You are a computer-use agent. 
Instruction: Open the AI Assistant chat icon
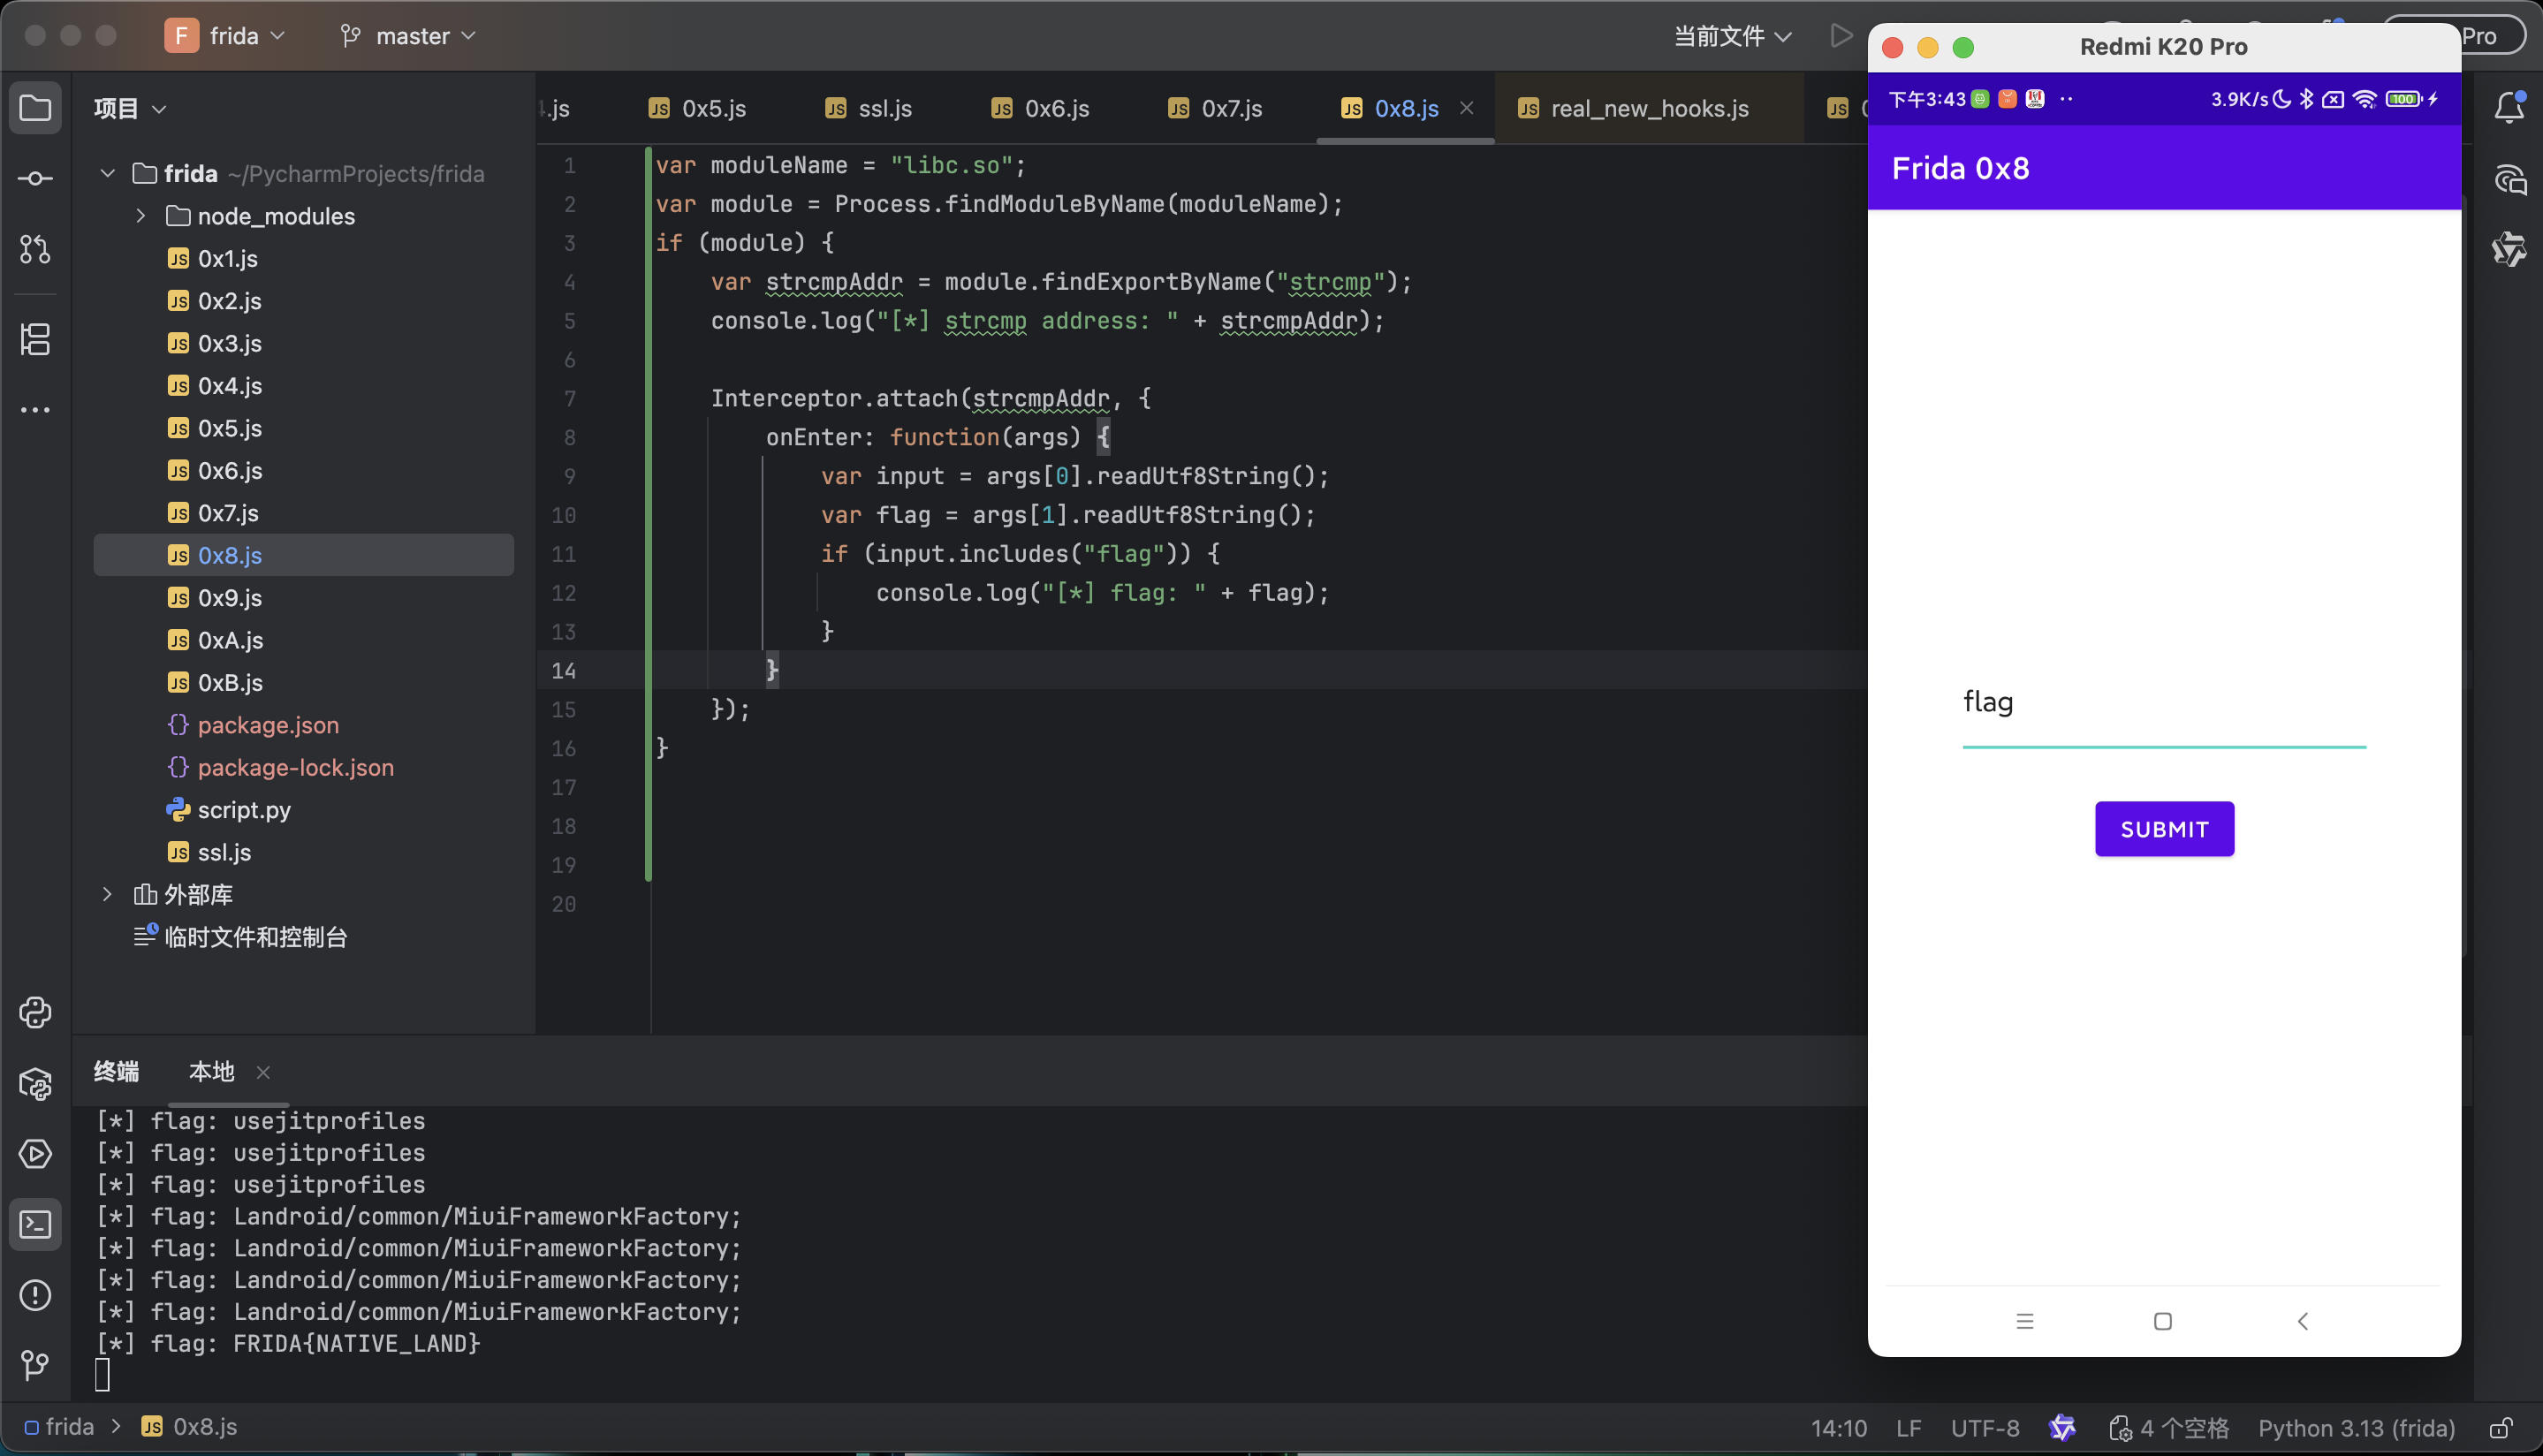pyautogui.click(x=2509, y=180)
